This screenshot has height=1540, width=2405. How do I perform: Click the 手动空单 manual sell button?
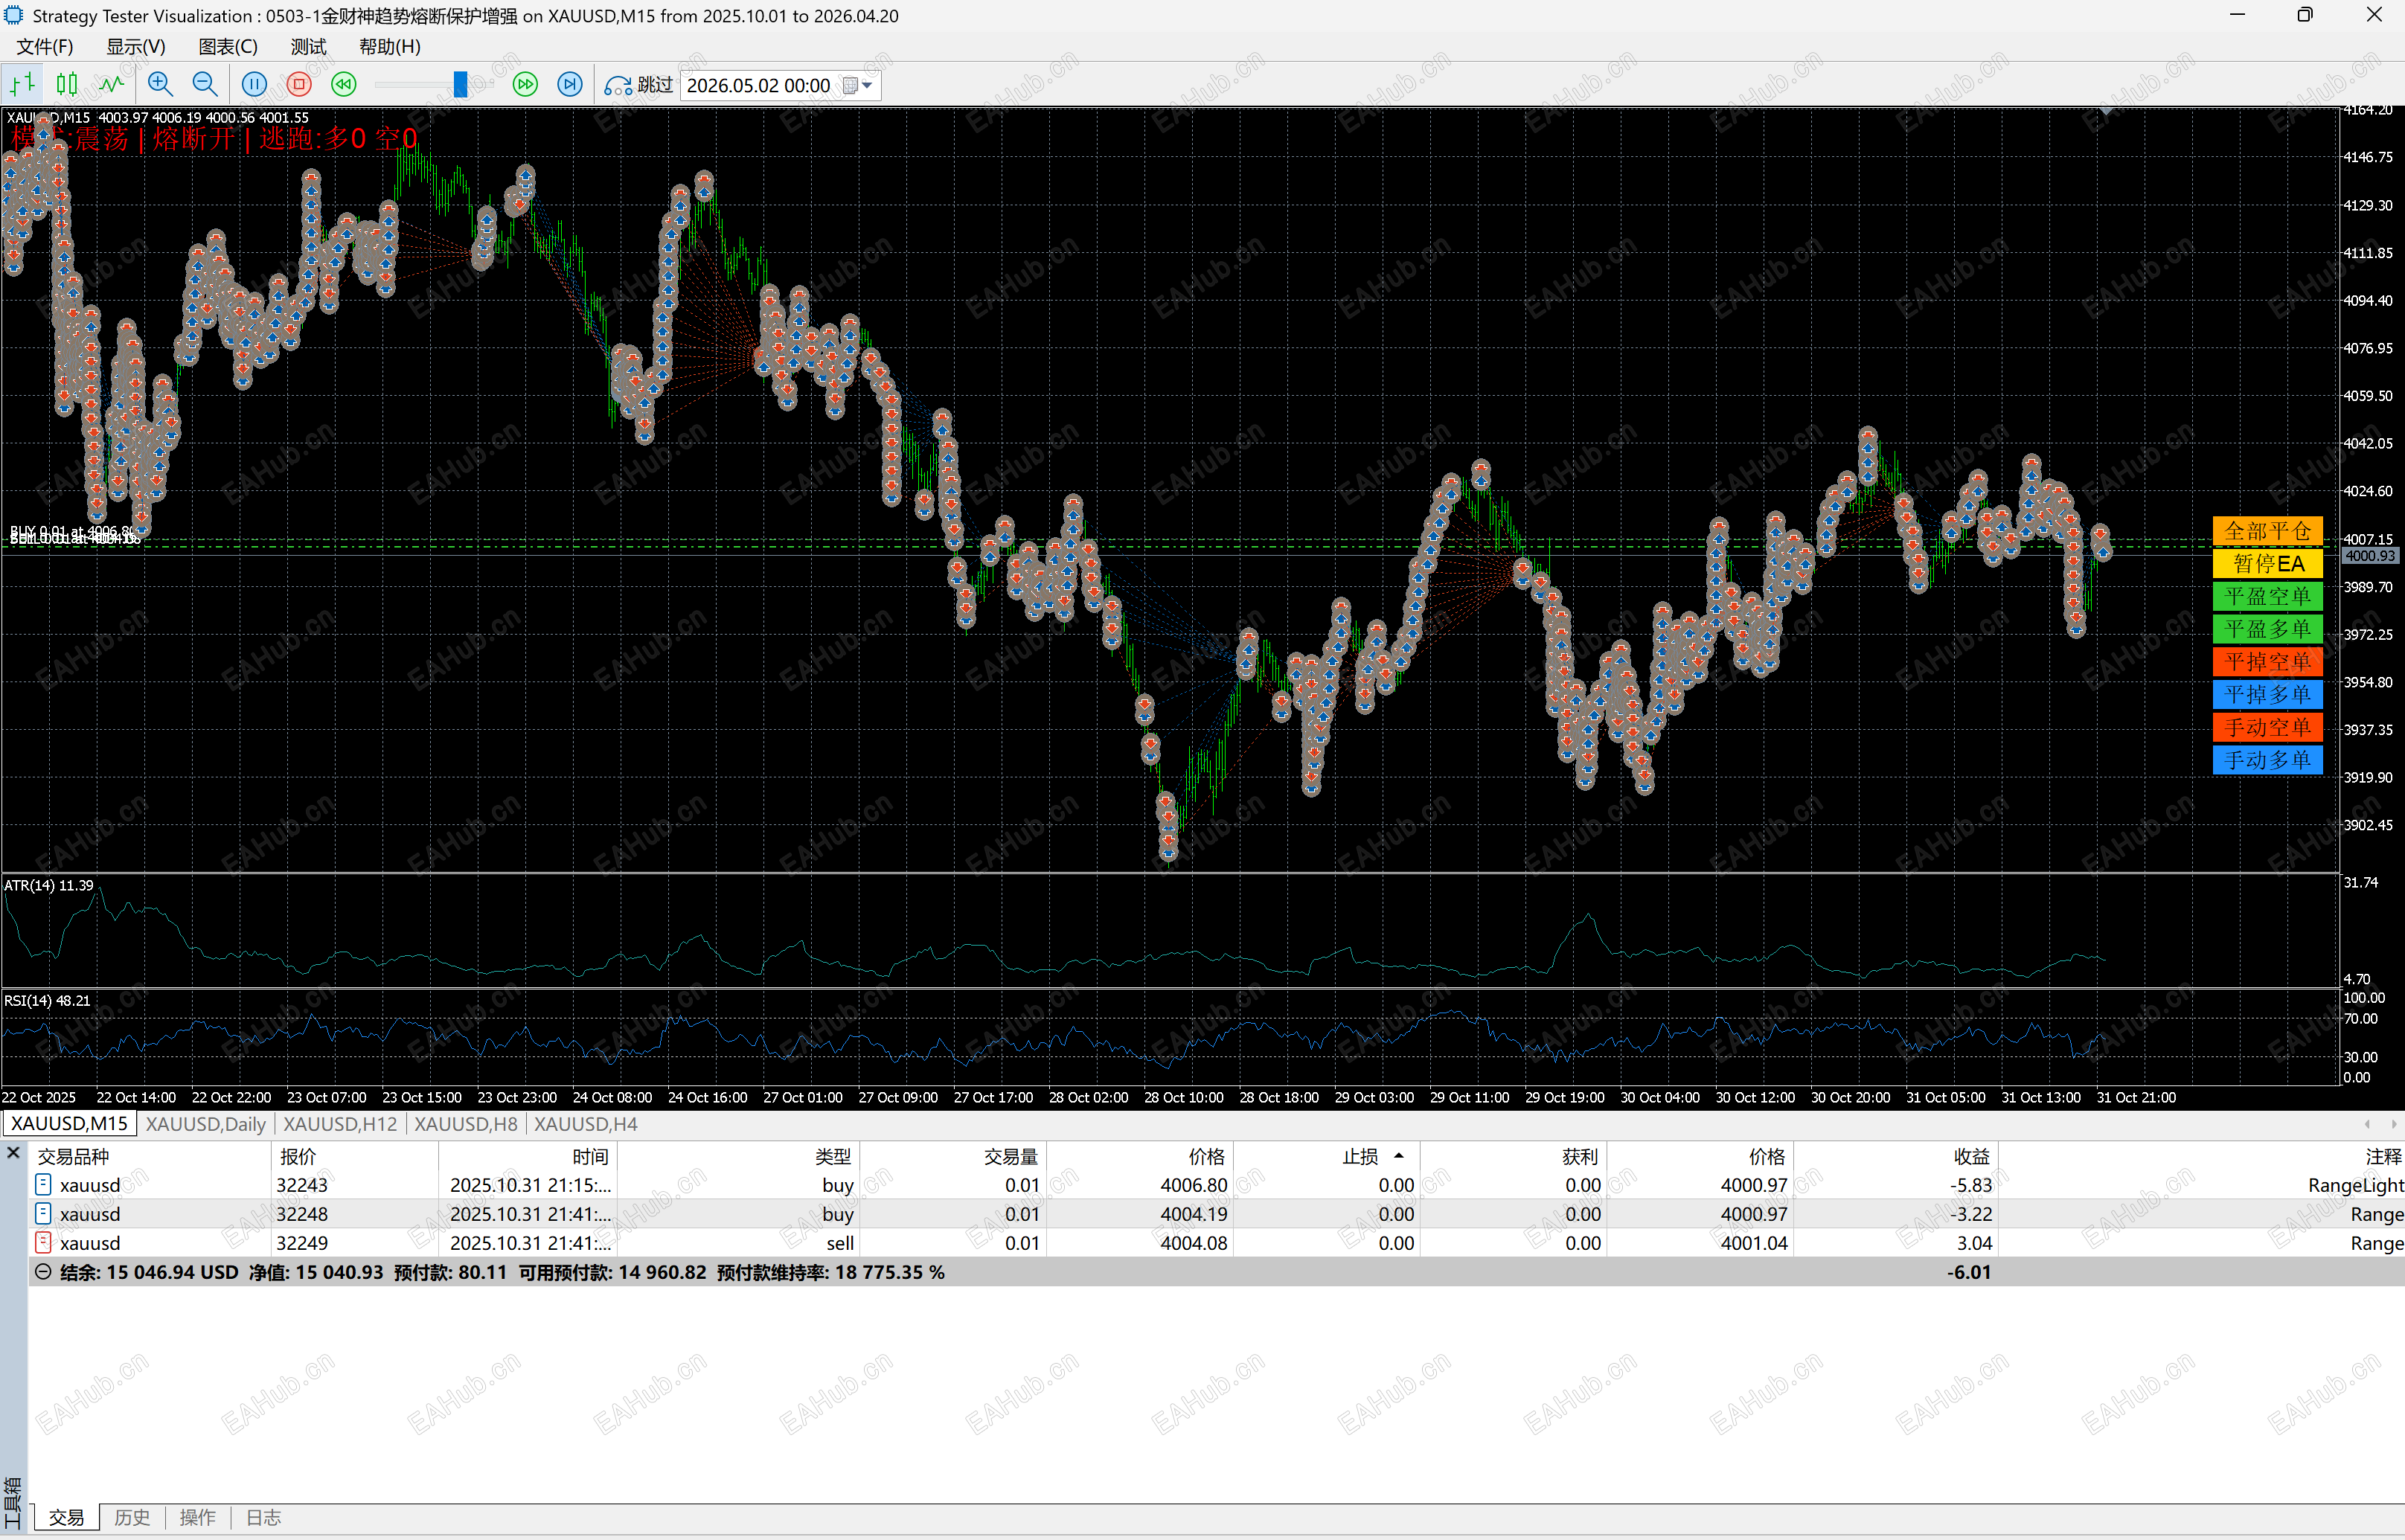point(2267,727)
